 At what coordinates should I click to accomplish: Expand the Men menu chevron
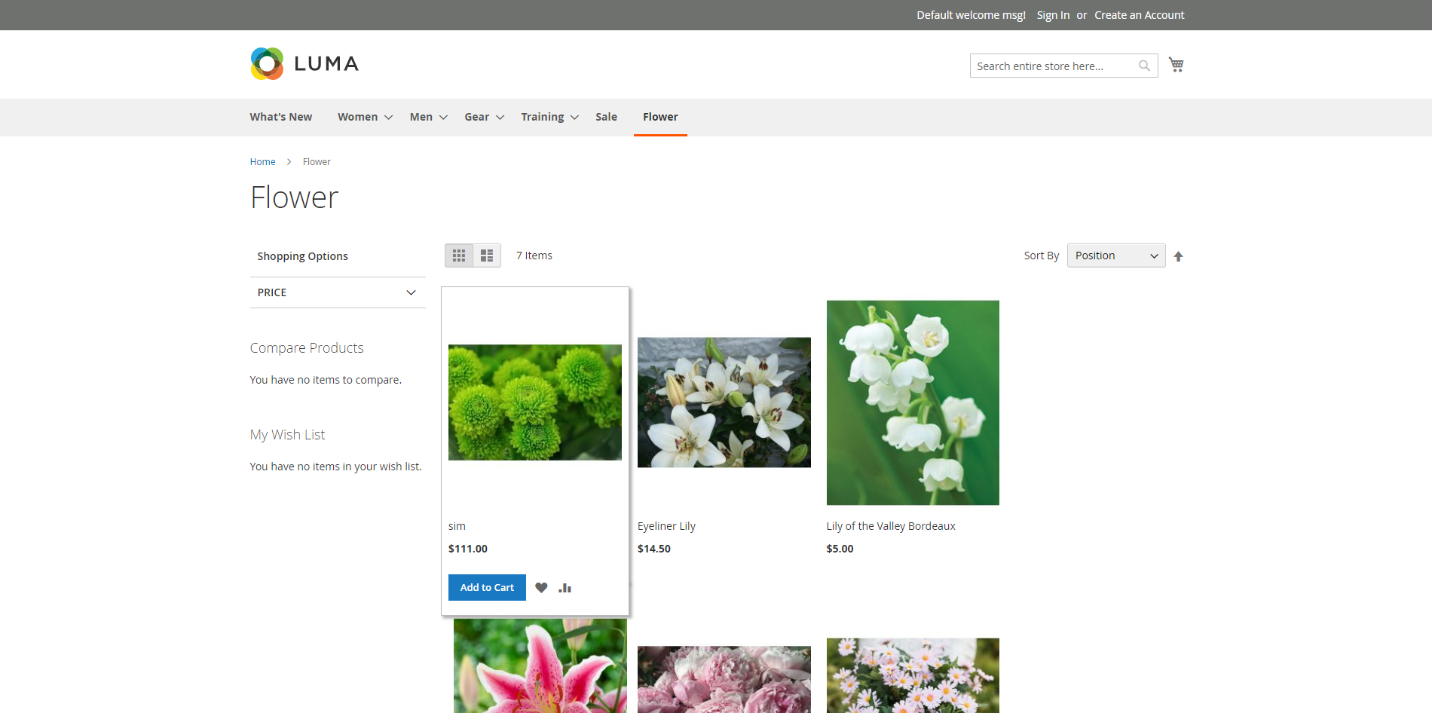pos(443,118)
